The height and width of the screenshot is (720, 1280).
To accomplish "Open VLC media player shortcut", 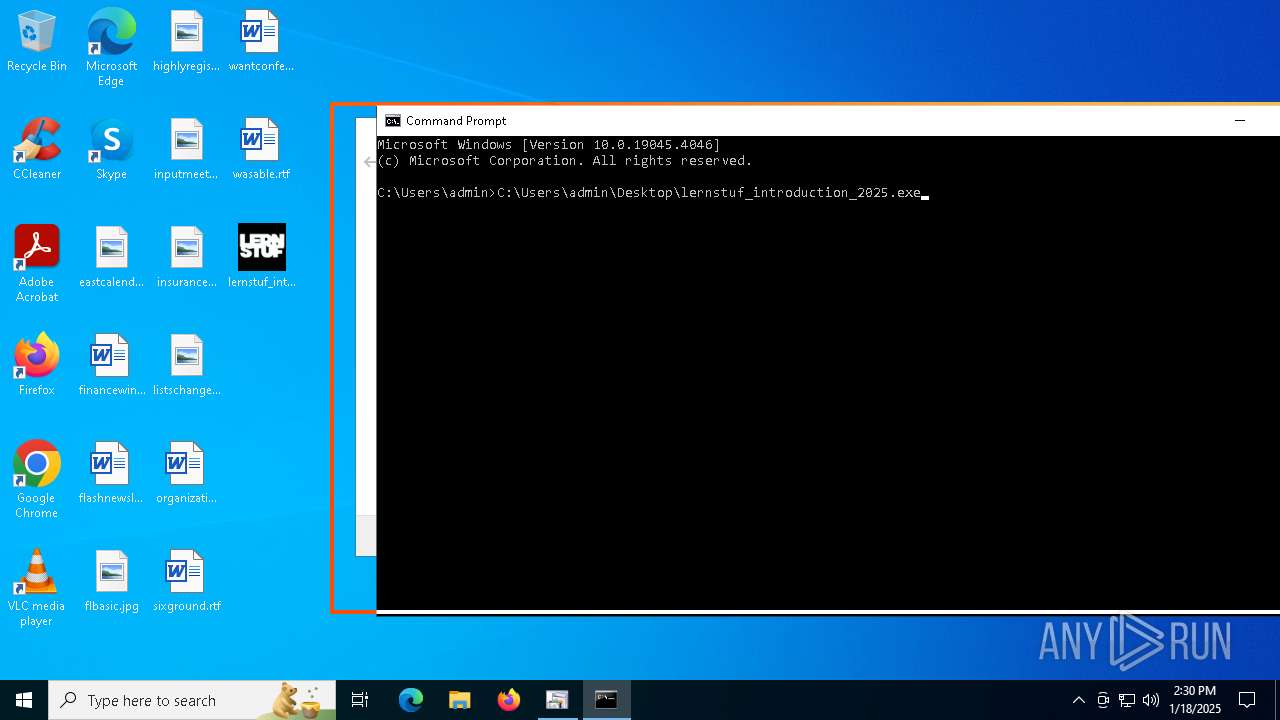I will coord(37,587).
